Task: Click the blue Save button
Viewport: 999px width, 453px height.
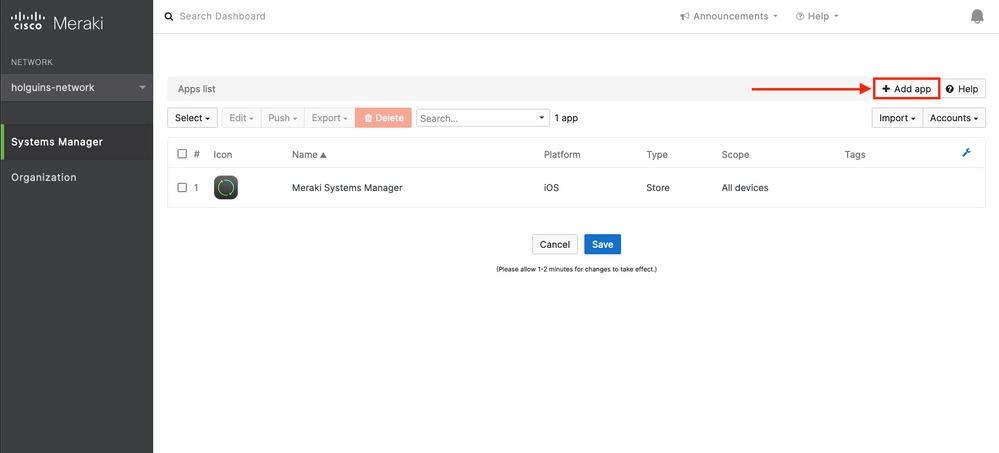Action: pyautogui.click(x=602, y=244)
